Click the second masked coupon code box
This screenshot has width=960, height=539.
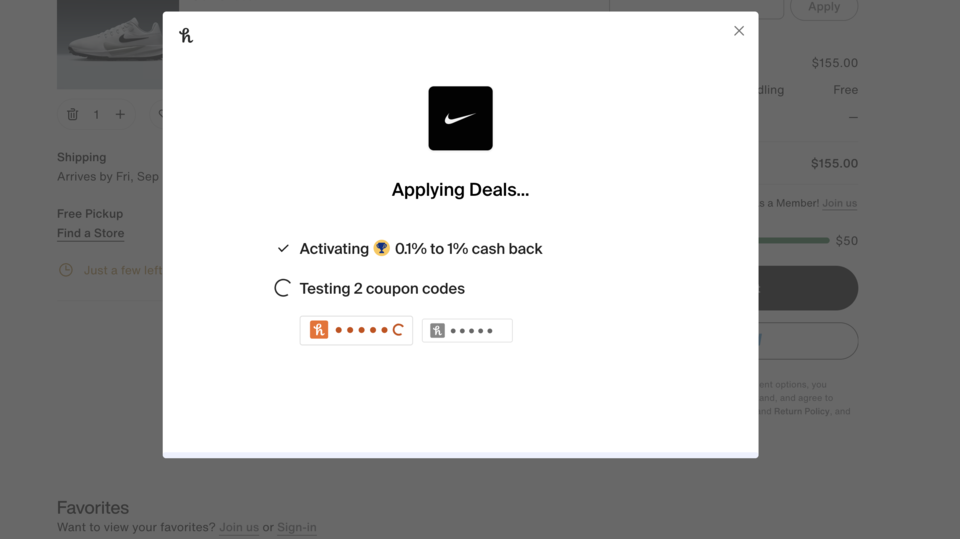coord(467,330)
